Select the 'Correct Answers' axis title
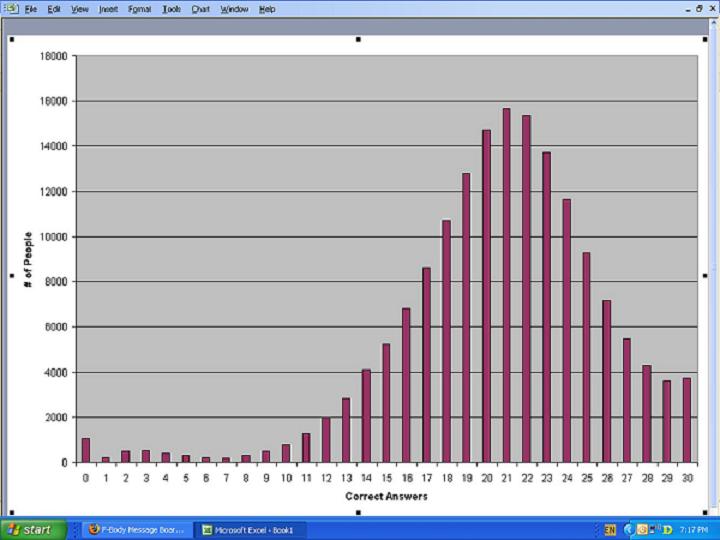The image size is (720, 540). pos(386,496)
